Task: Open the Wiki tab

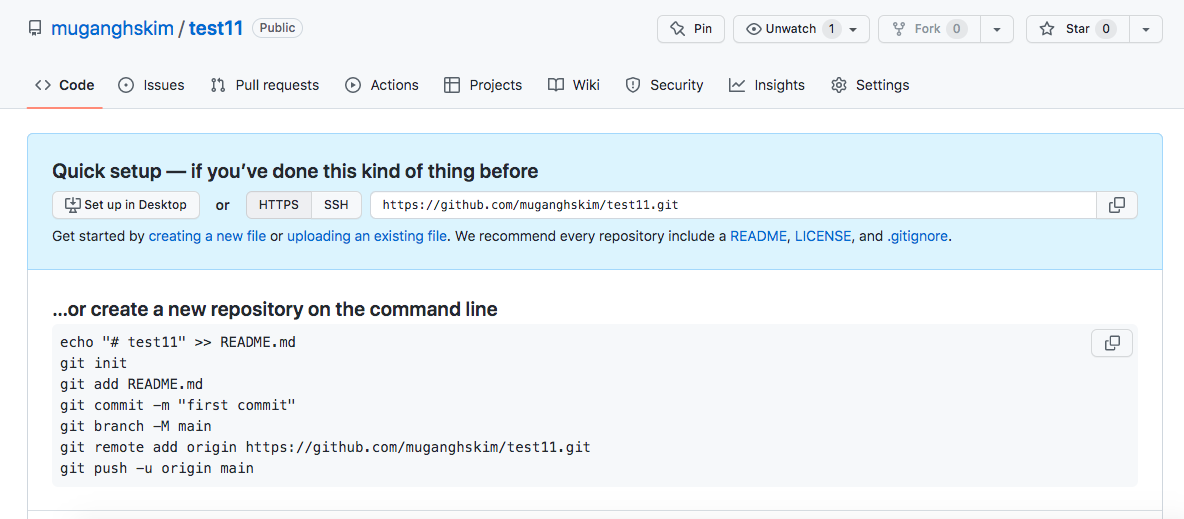Action: tap(574, 85)
